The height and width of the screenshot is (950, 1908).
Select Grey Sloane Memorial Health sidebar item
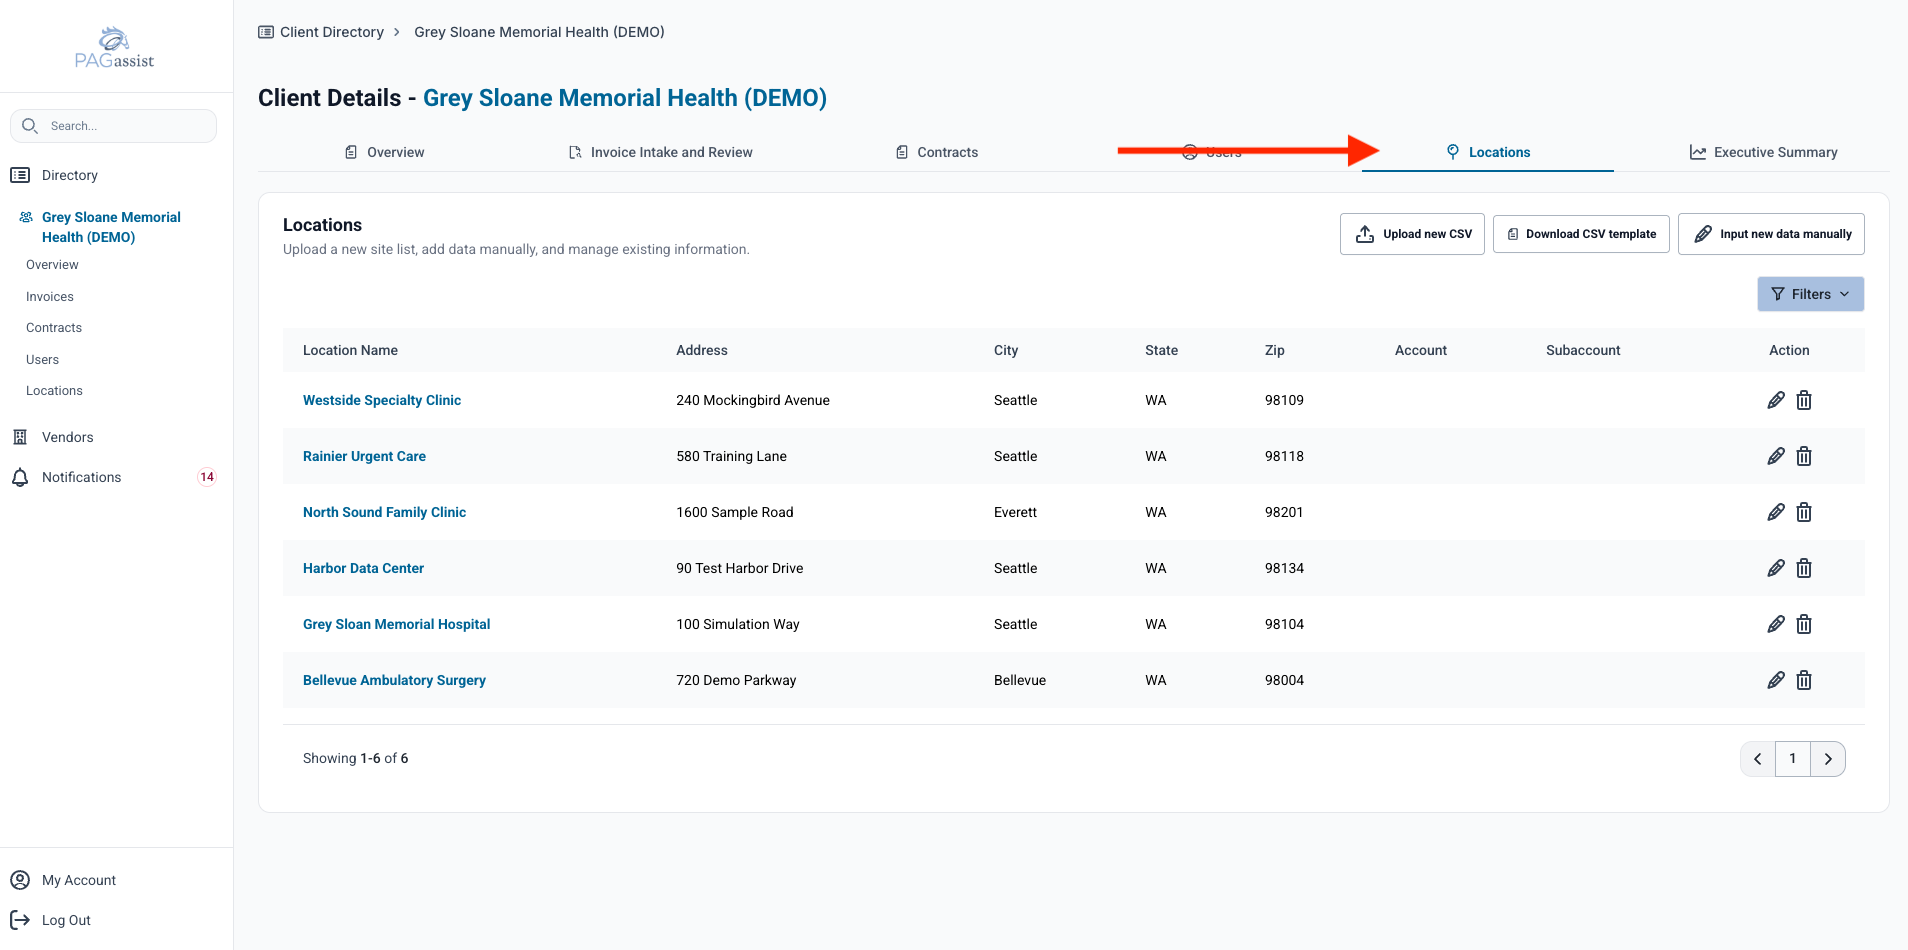coord(111,227)
